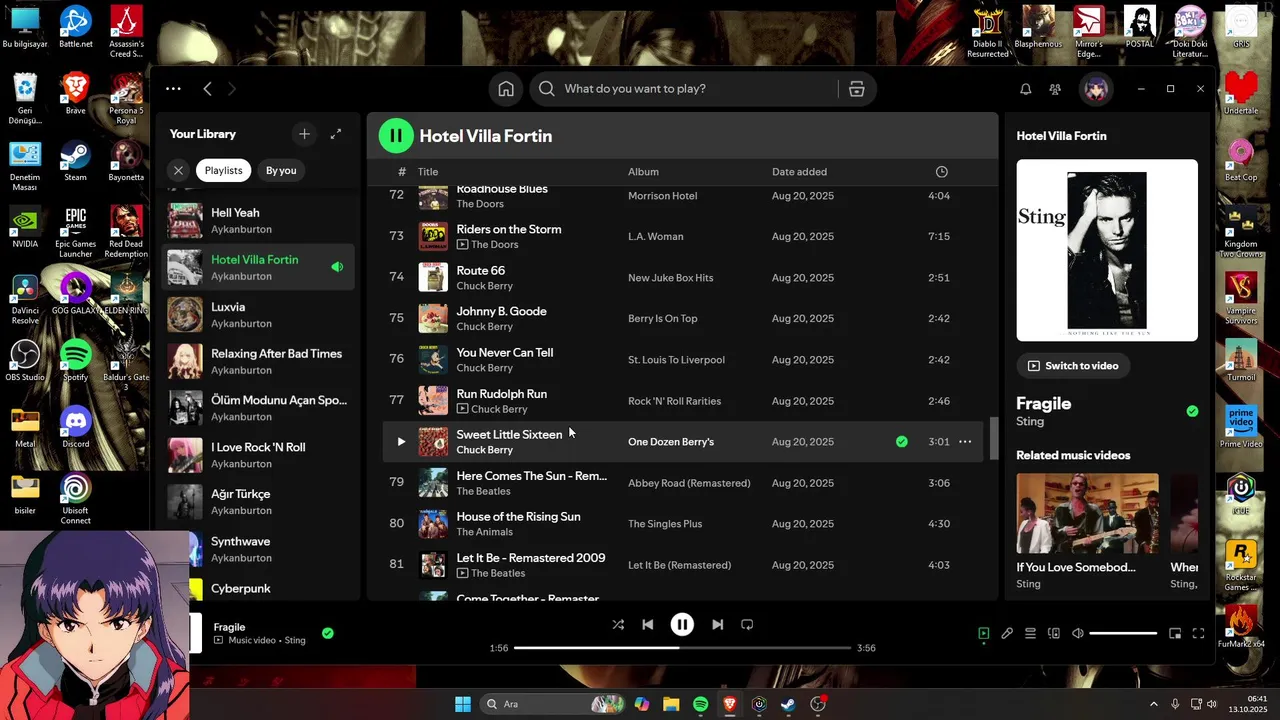Toggle the Now Playing view
The height and width of the screenshot is (720, 1280).
pyautogui.click(x=983, y=633)
